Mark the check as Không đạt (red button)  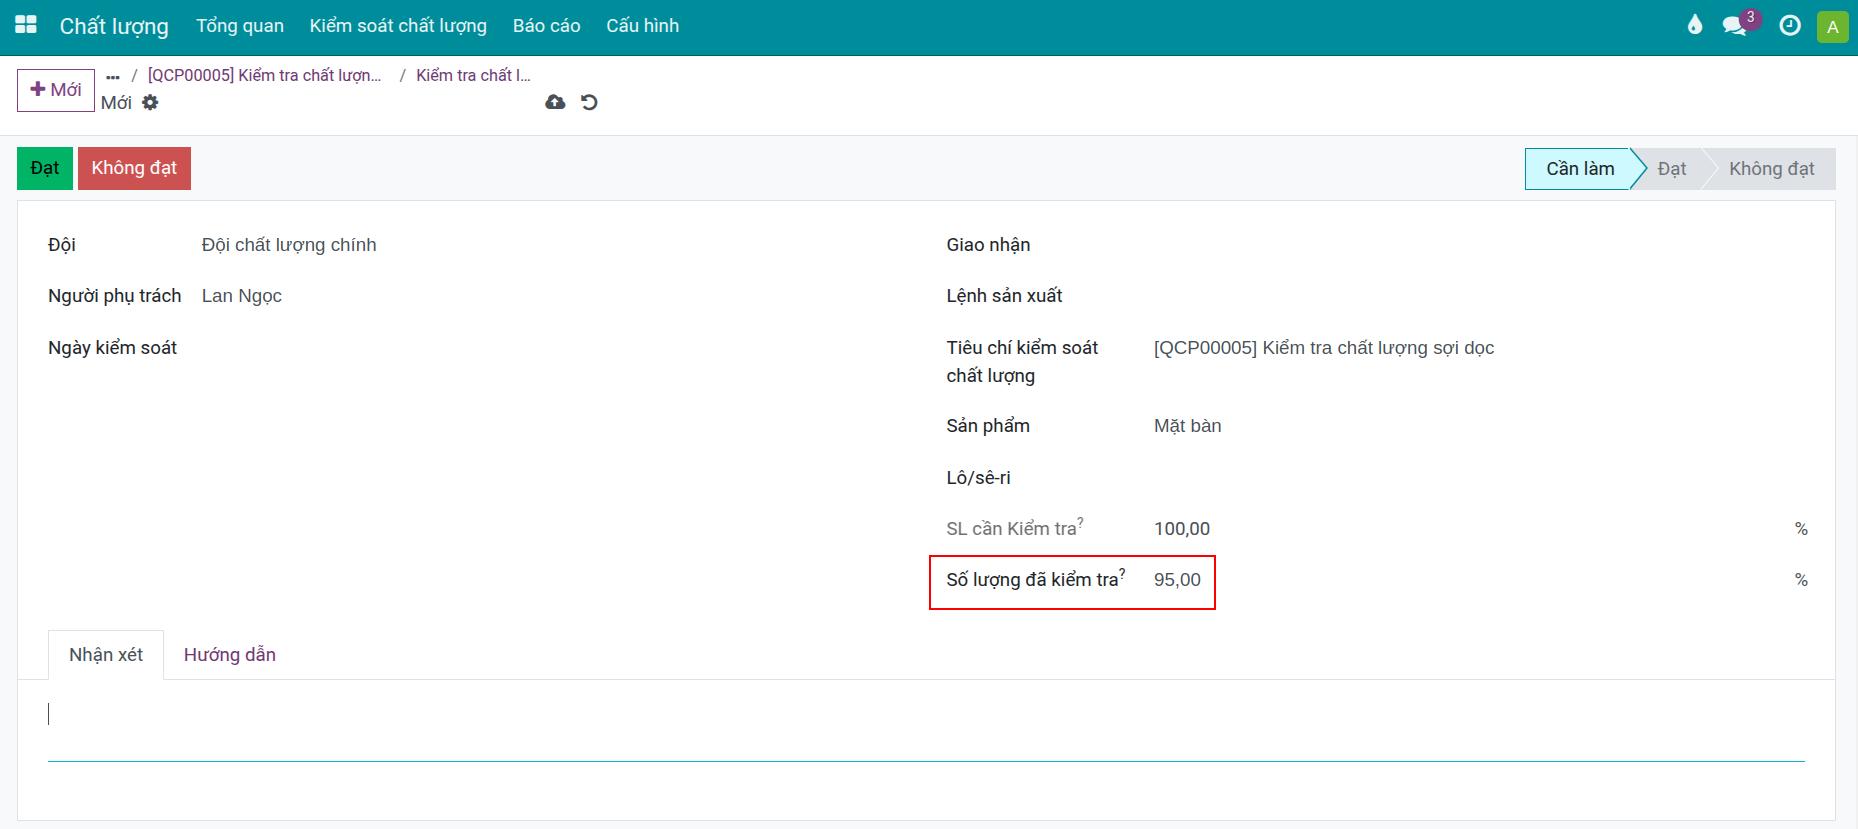[x=134, y=168]
